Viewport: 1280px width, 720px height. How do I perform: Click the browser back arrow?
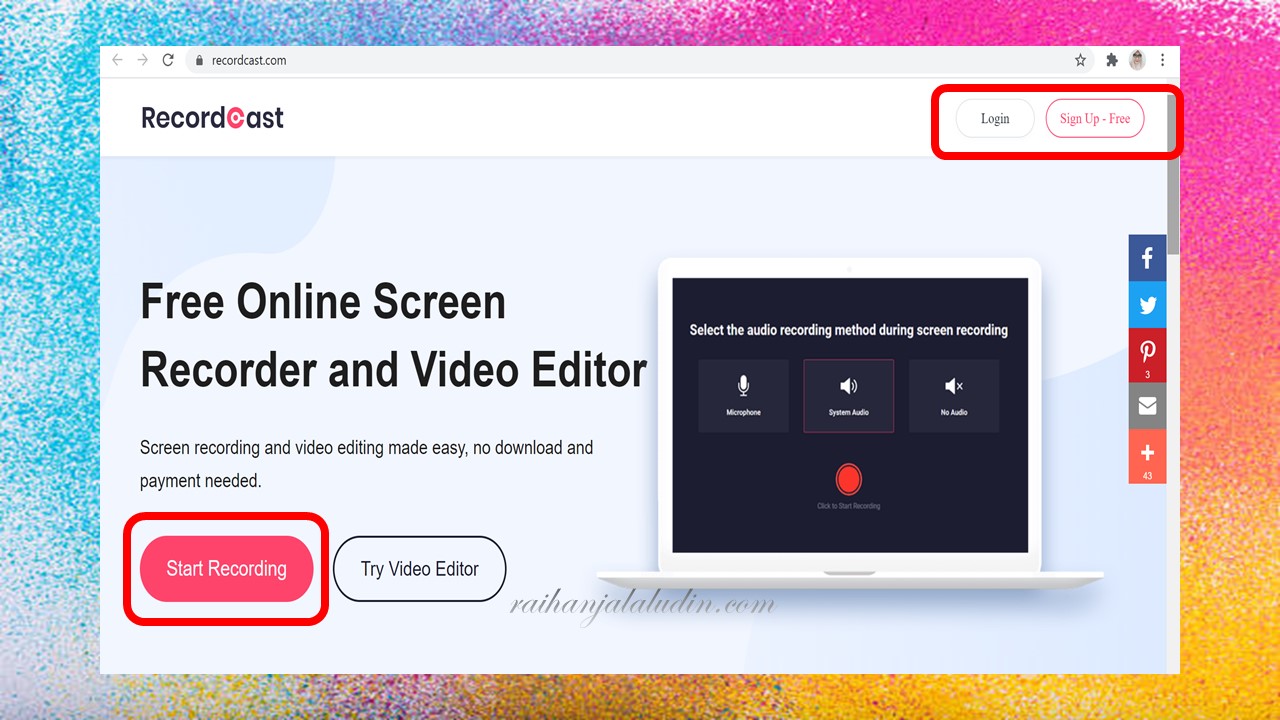point(117,60)
